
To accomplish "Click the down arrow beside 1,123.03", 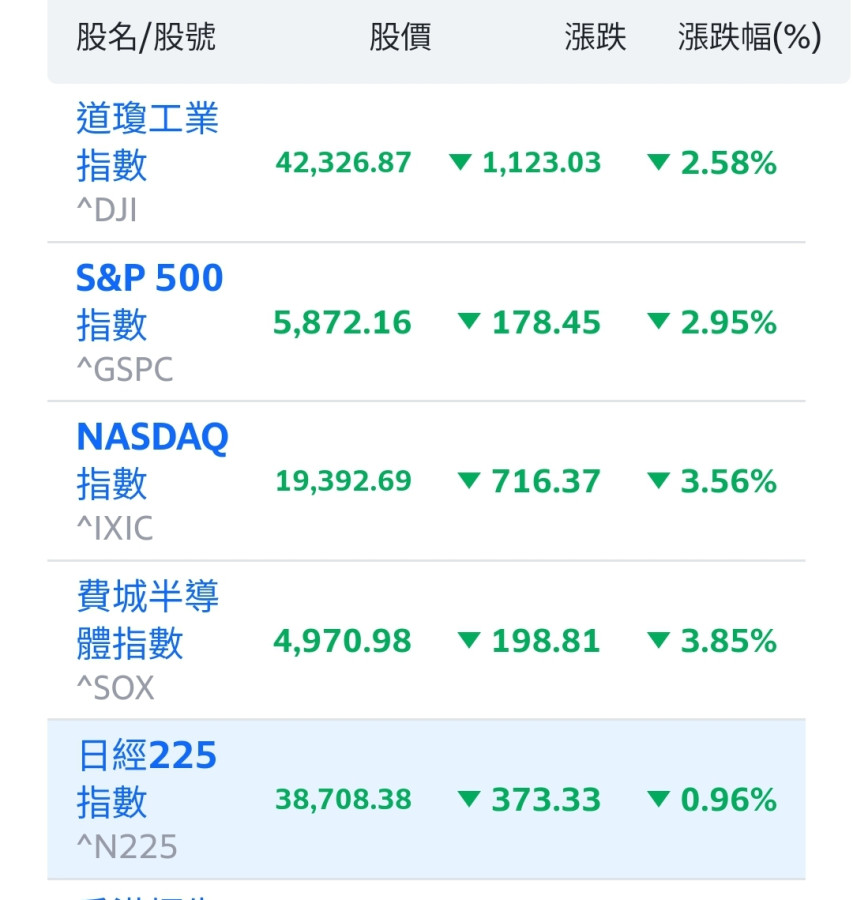I will [460, 162].
